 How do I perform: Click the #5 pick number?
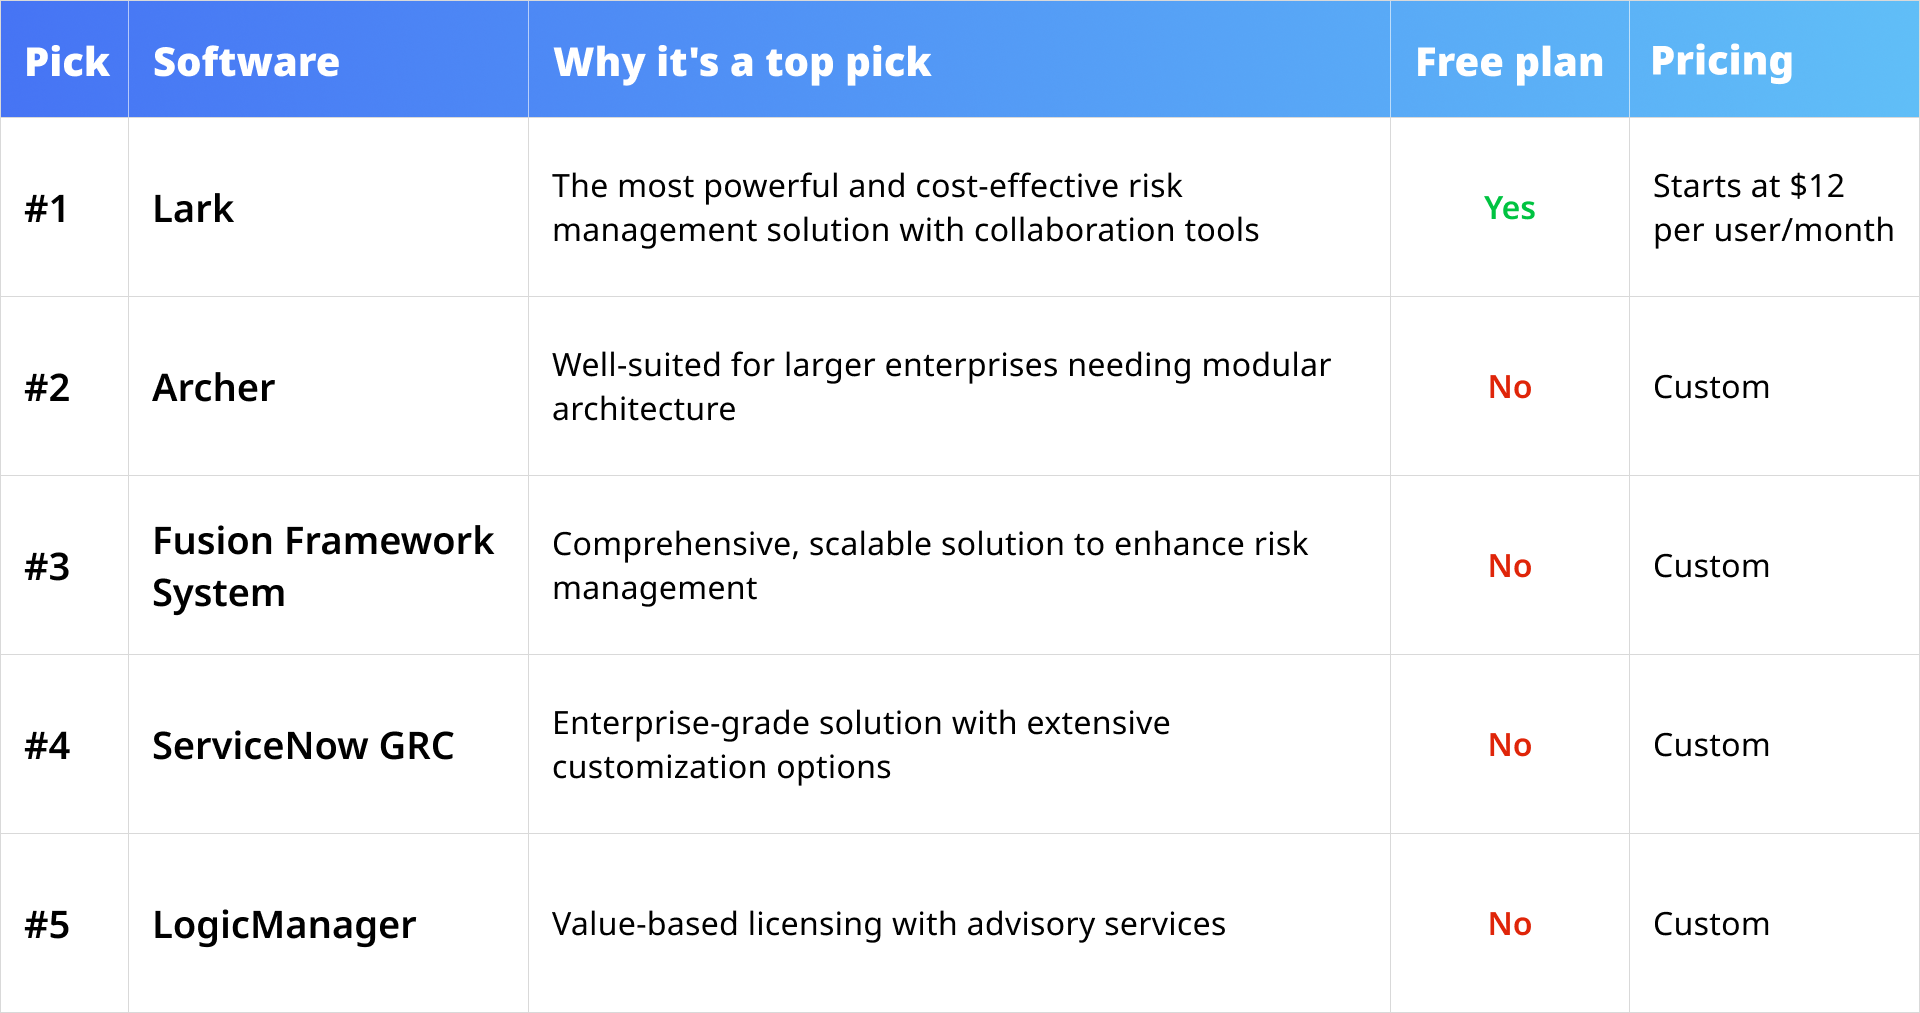[x=47, y=924]
